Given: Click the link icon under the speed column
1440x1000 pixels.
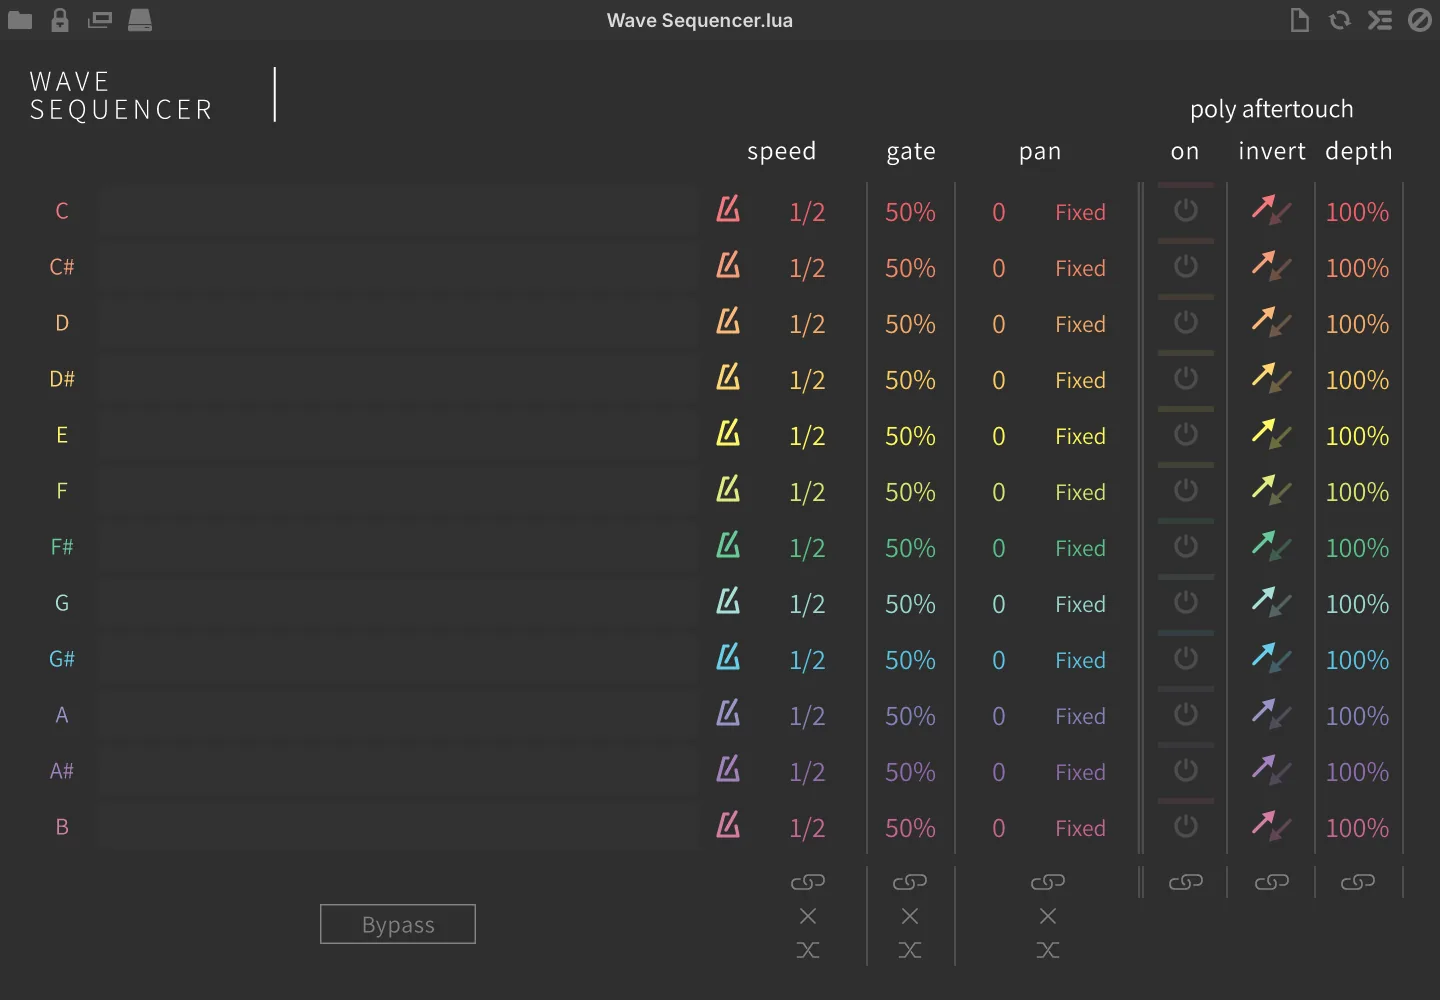Looking at the screenshot, I should pos(808,882).
